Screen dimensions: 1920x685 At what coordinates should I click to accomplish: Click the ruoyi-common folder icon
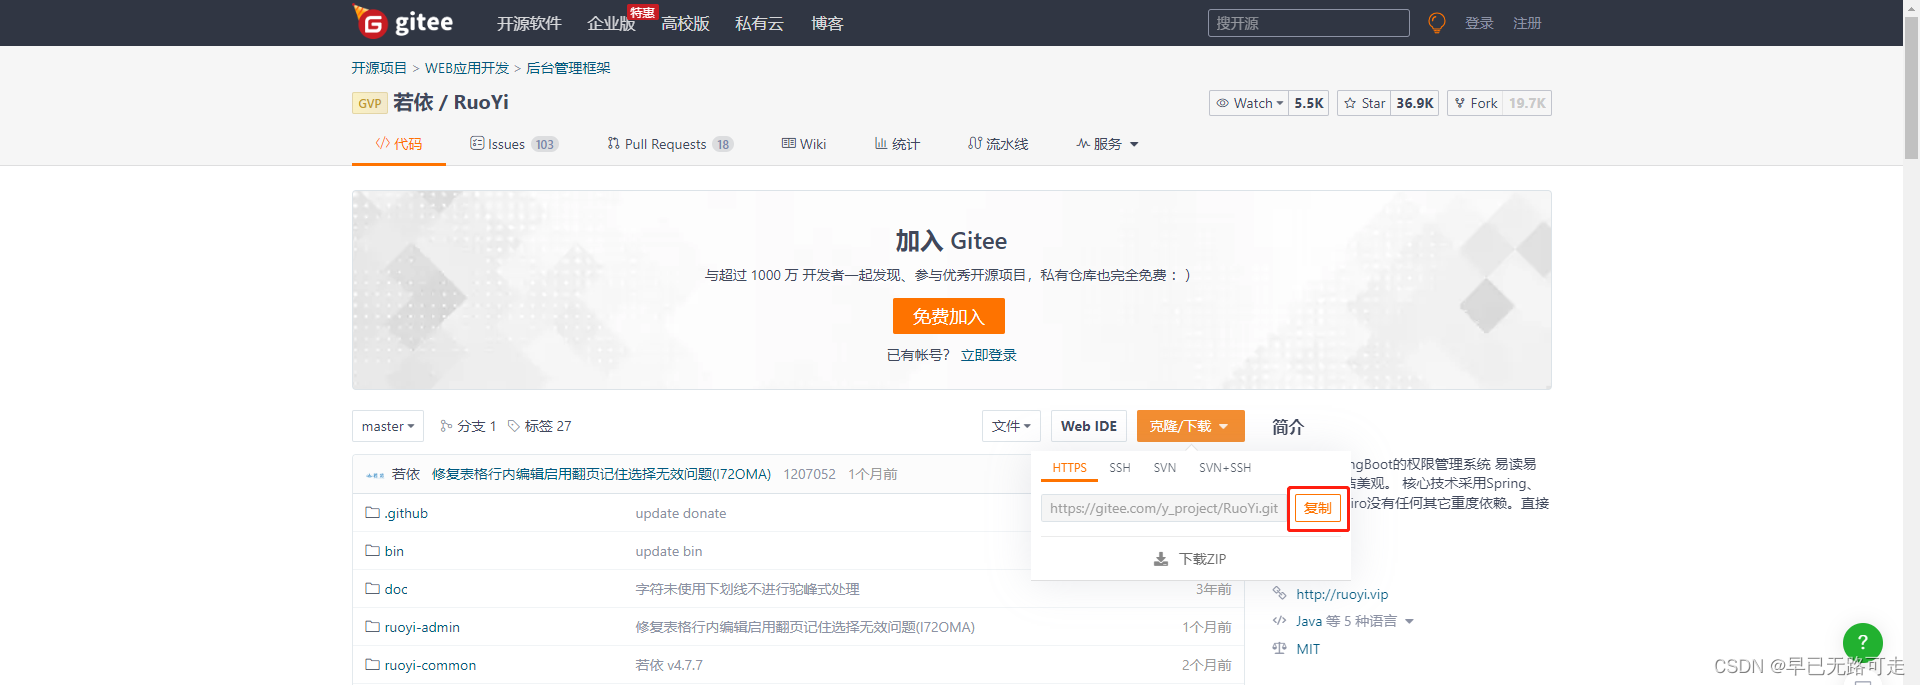[x=372, y=665]
